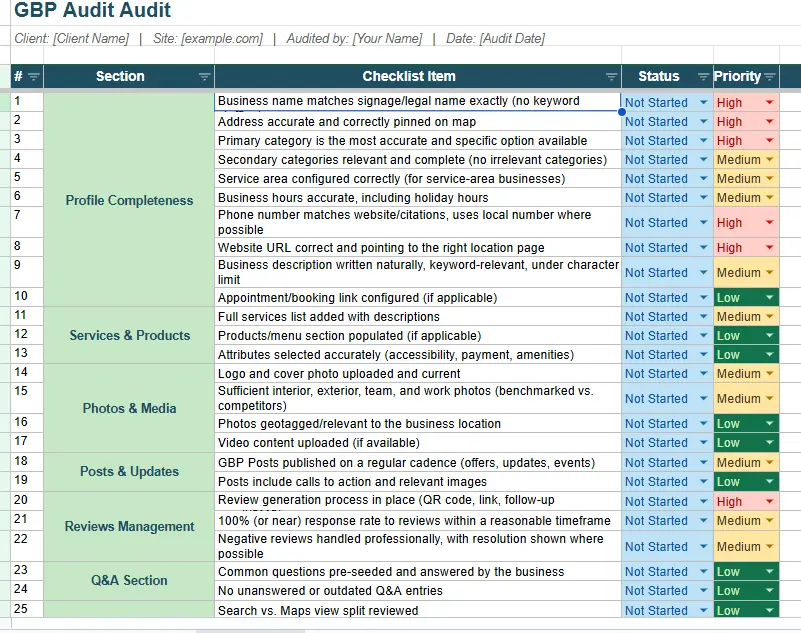Select 'Website URL correct' checklist cell
The width and height of the screenshot is (801, 633).
click(417, 247)
